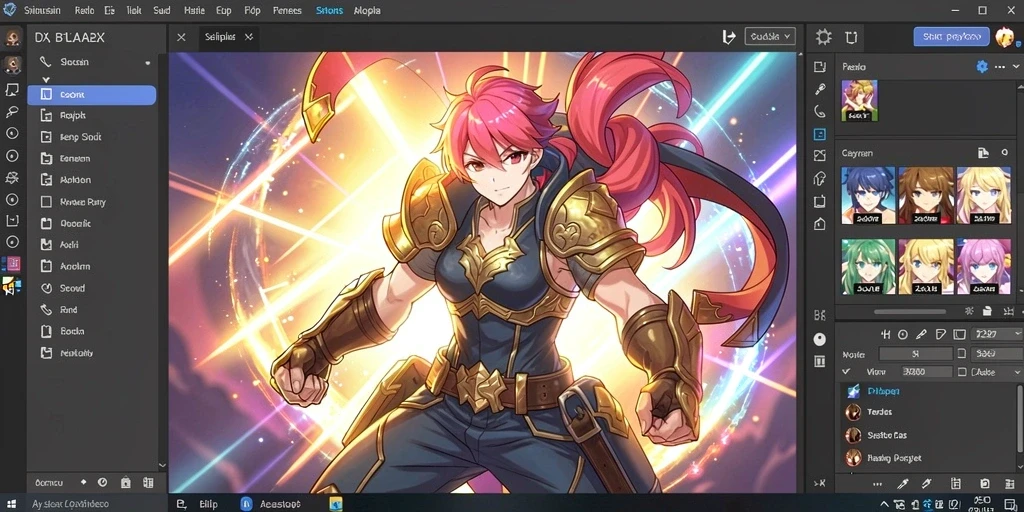The height and width of the screenshot is (512, 1024).
Task: Select the eyedropper icon in the bottom-right toolbar
Action: (x=903, y=484)
